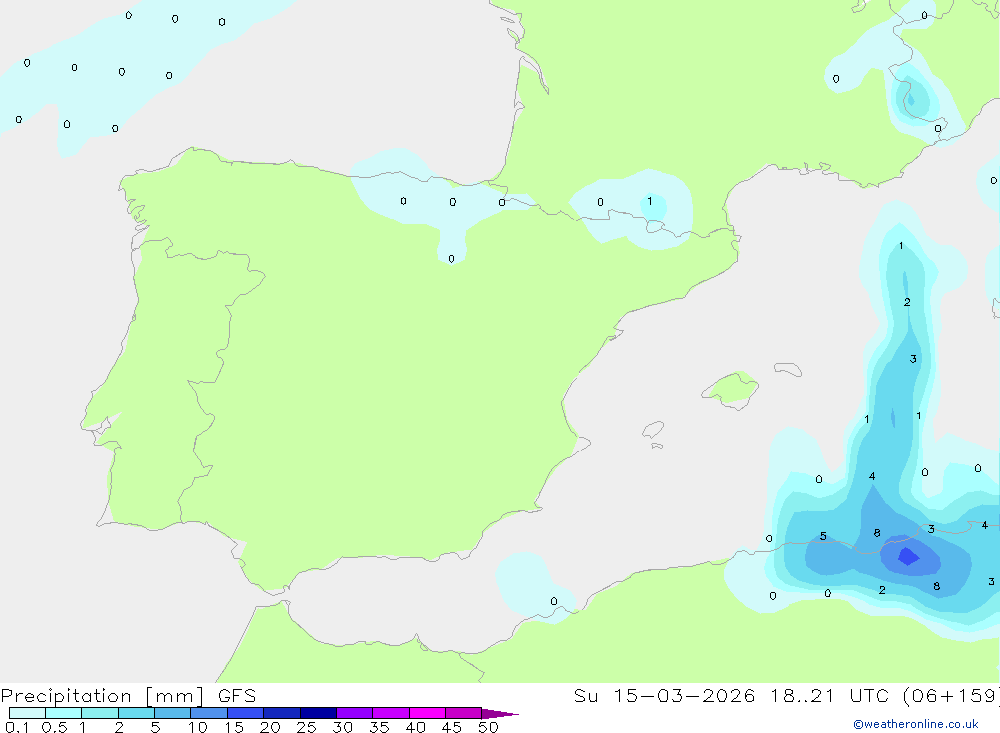Click the '5' precipitation value on map

pyautogui.click(x=823, y=536)
